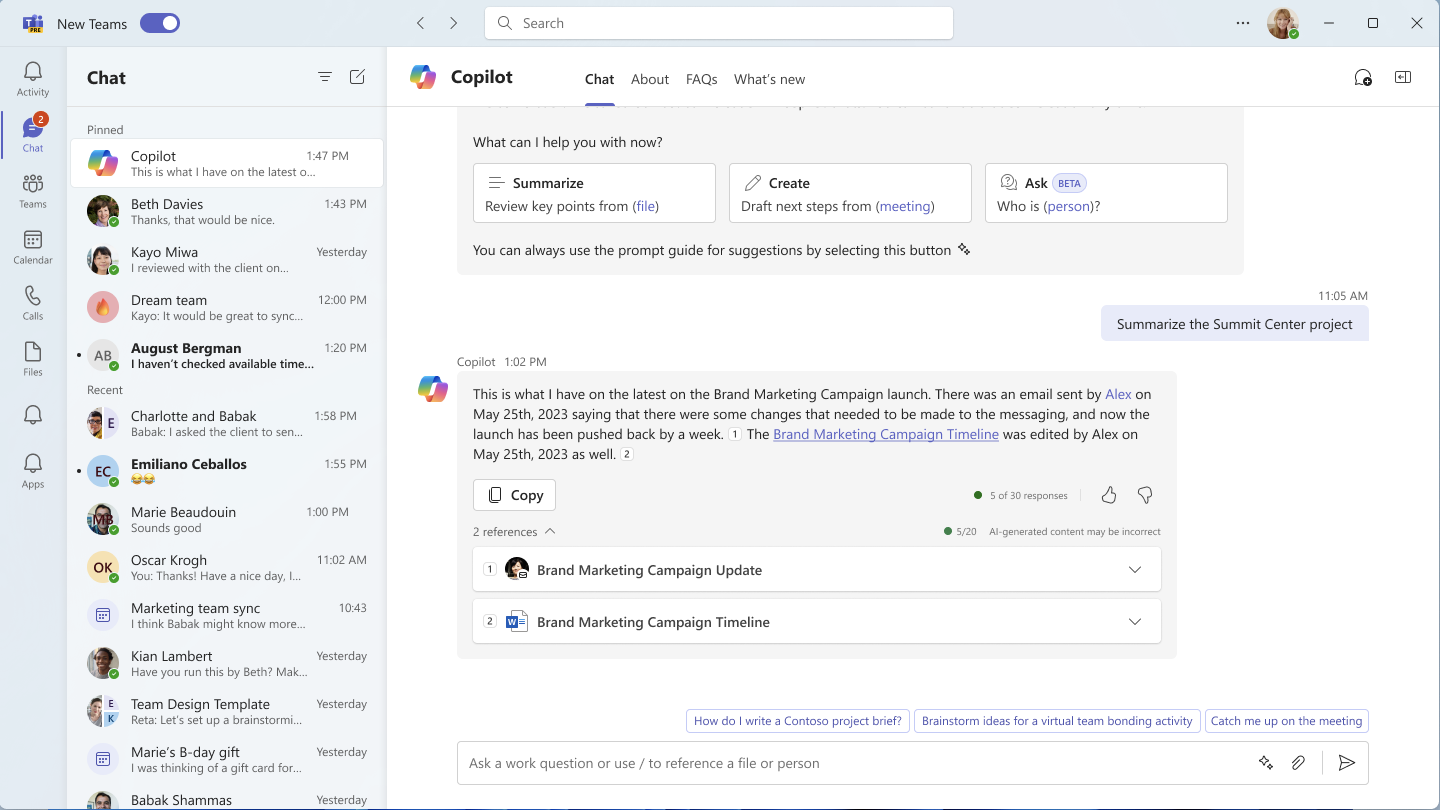
Task: Open the Calendar from the left rail
Action: [x=32, y=245]
